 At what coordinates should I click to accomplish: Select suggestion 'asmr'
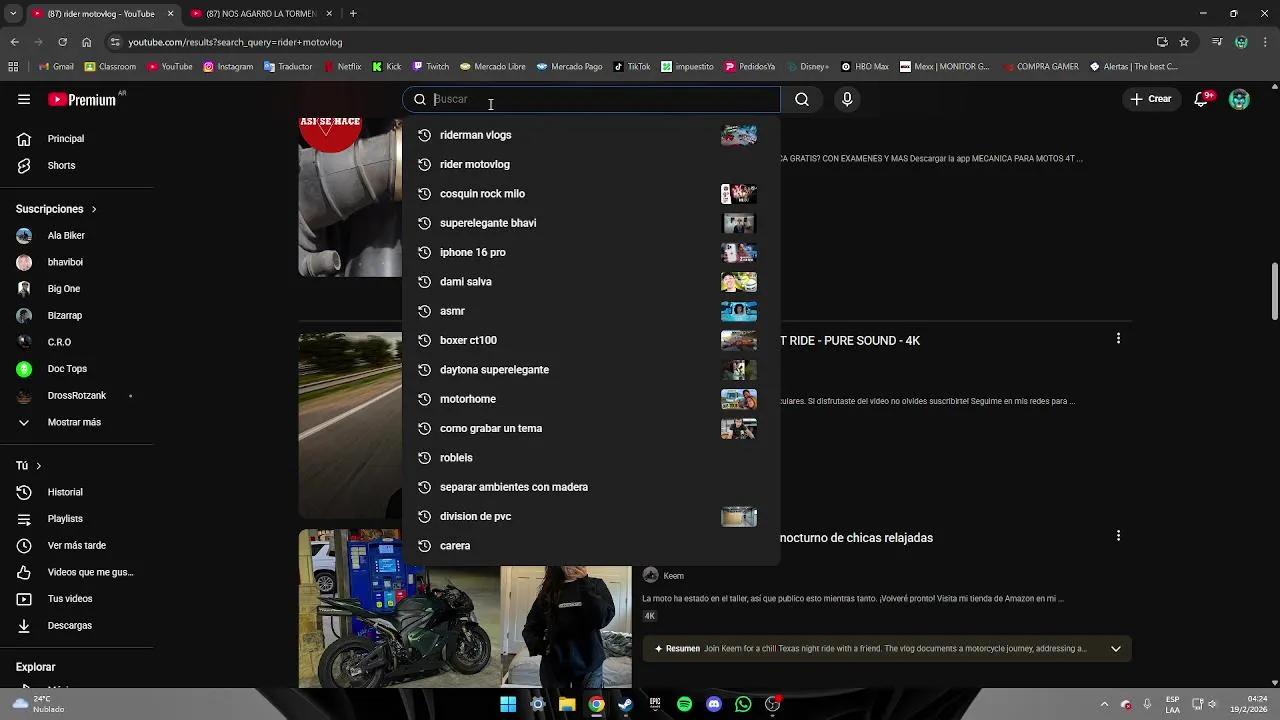tap(590, 311)
